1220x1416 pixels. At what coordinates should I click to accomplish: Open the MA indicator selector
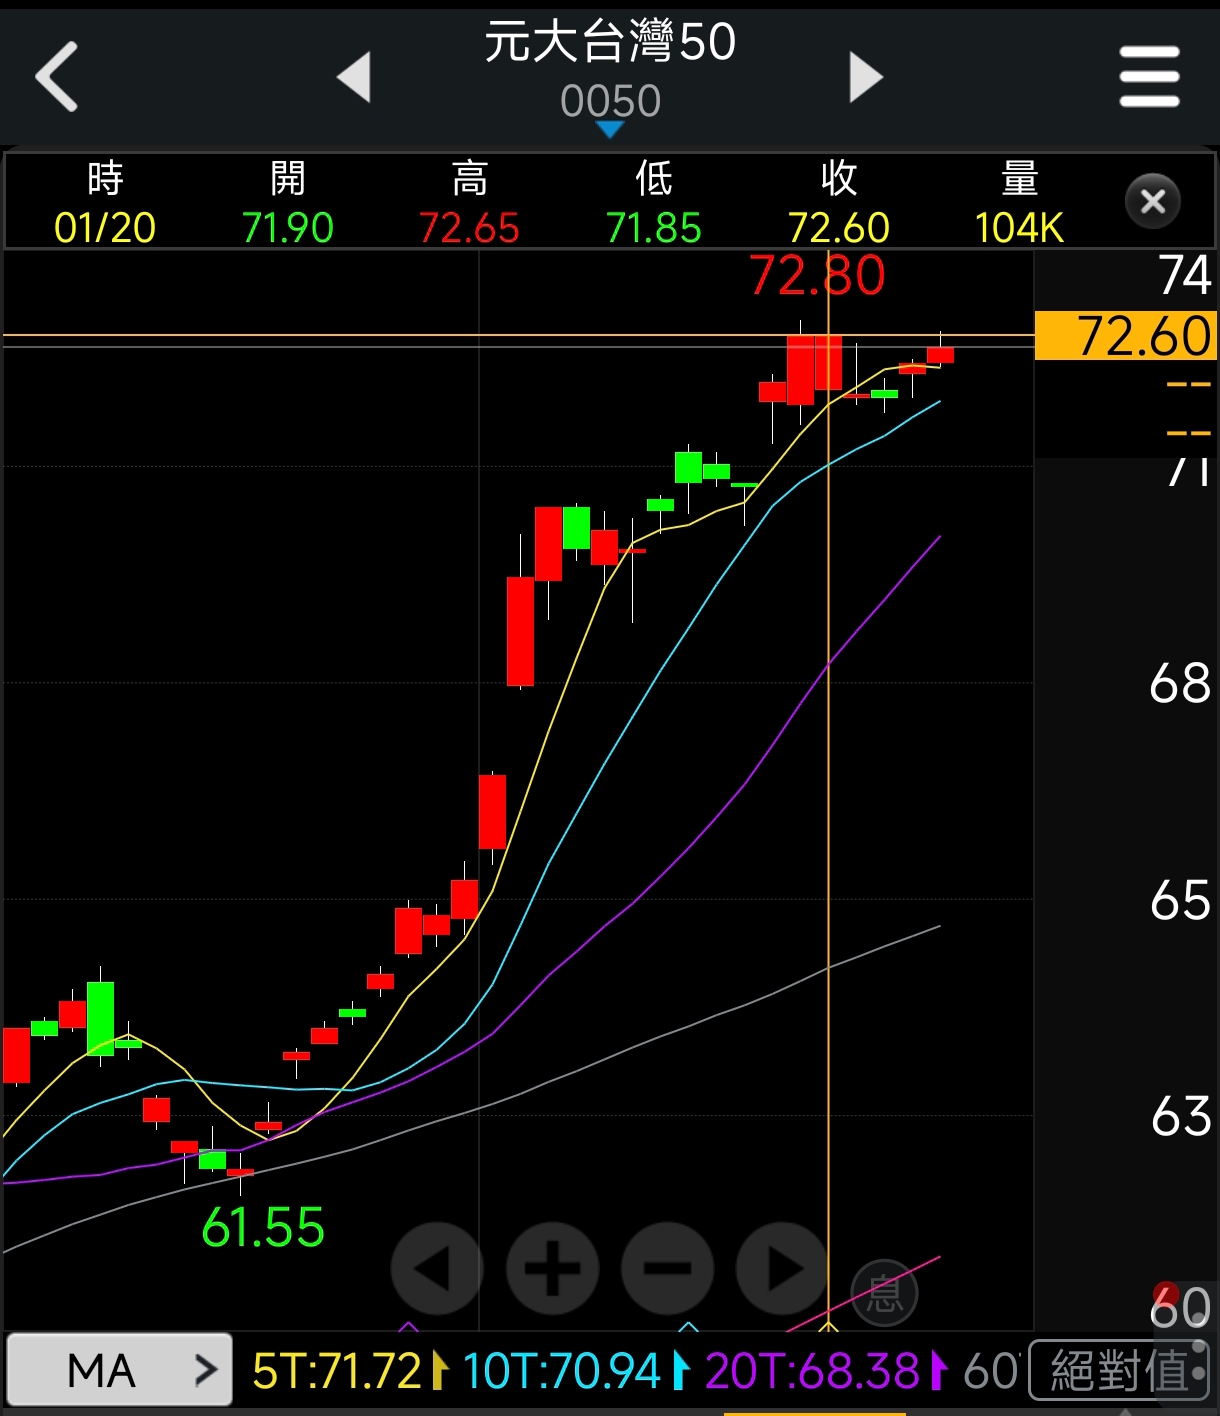click(x=120, y=1370)
